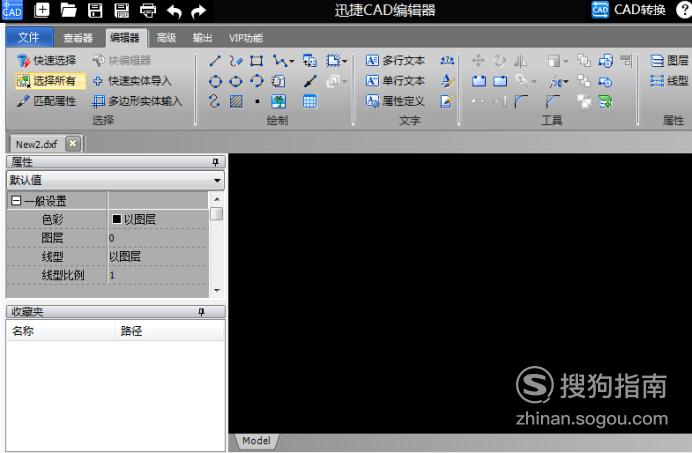Open the block creation dropdown arrow
The width and height of the screenshot is (692, 453).
[345, 61]
